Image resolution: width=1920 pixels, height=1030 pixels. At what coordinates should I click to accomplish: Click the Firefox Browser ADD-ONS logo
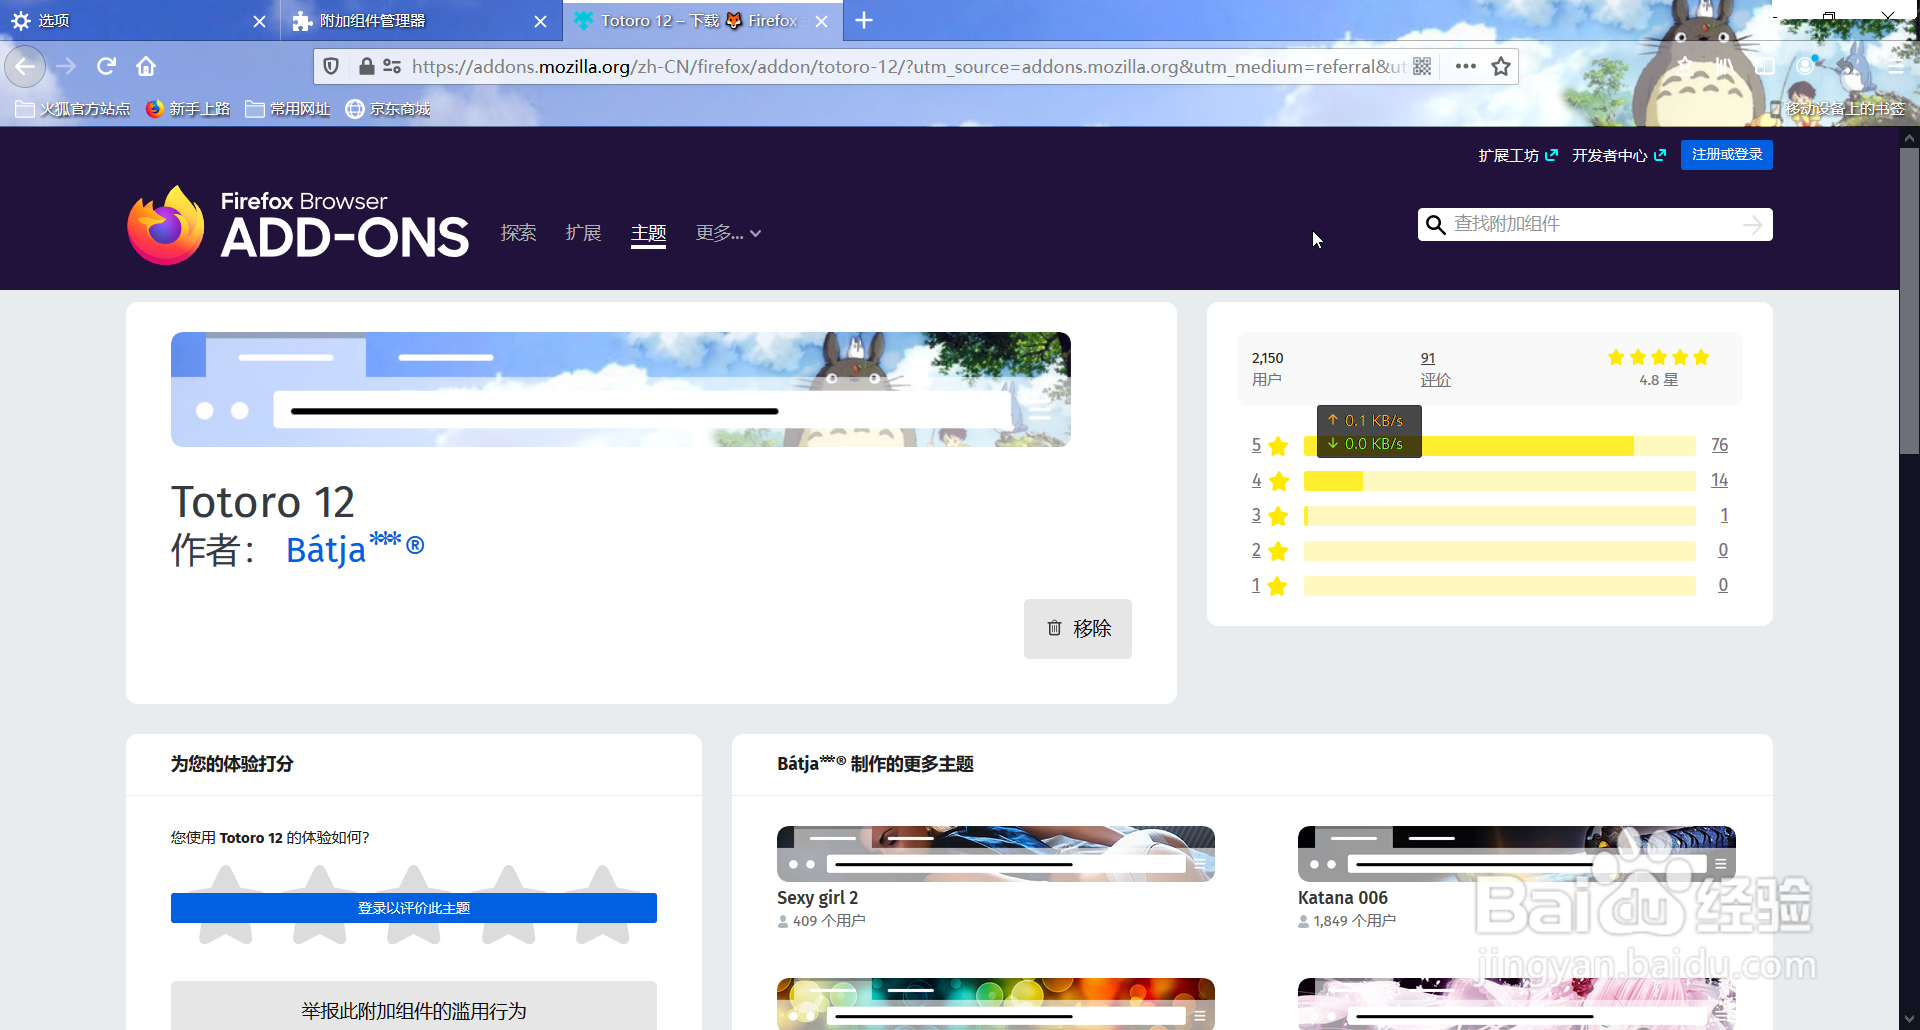click(298, 225)
